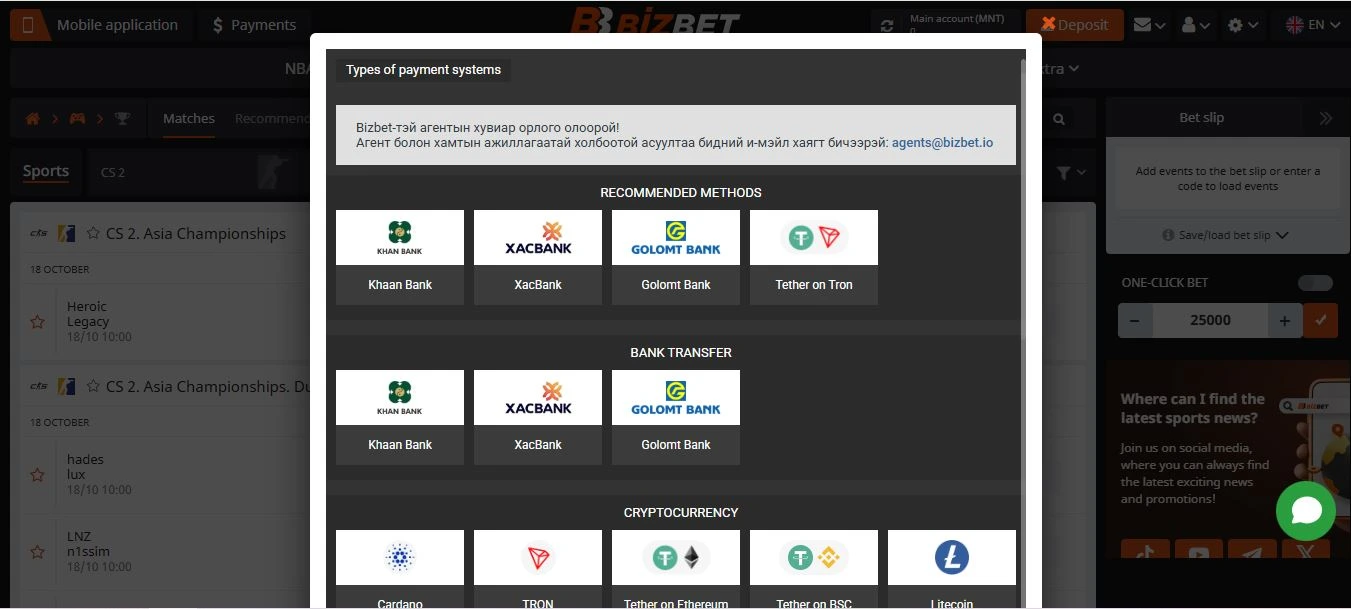Select Khaan Bank under Recommended Methods
This screenshot has width=1351, height=609.
point(400,257)
